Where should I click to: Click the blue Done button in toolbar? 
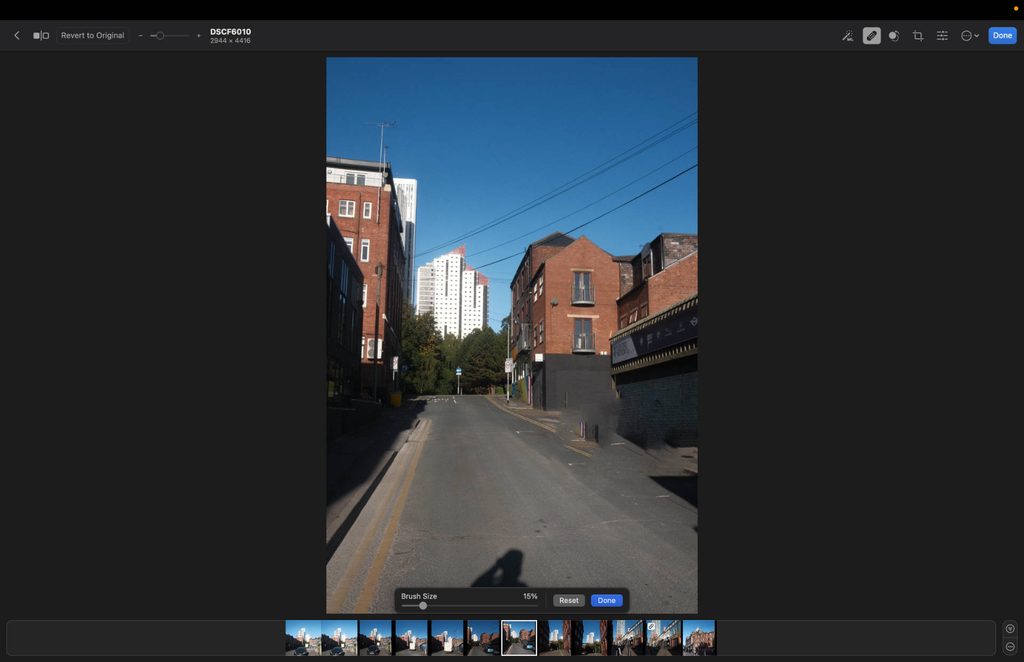(x=1002, y=35)
